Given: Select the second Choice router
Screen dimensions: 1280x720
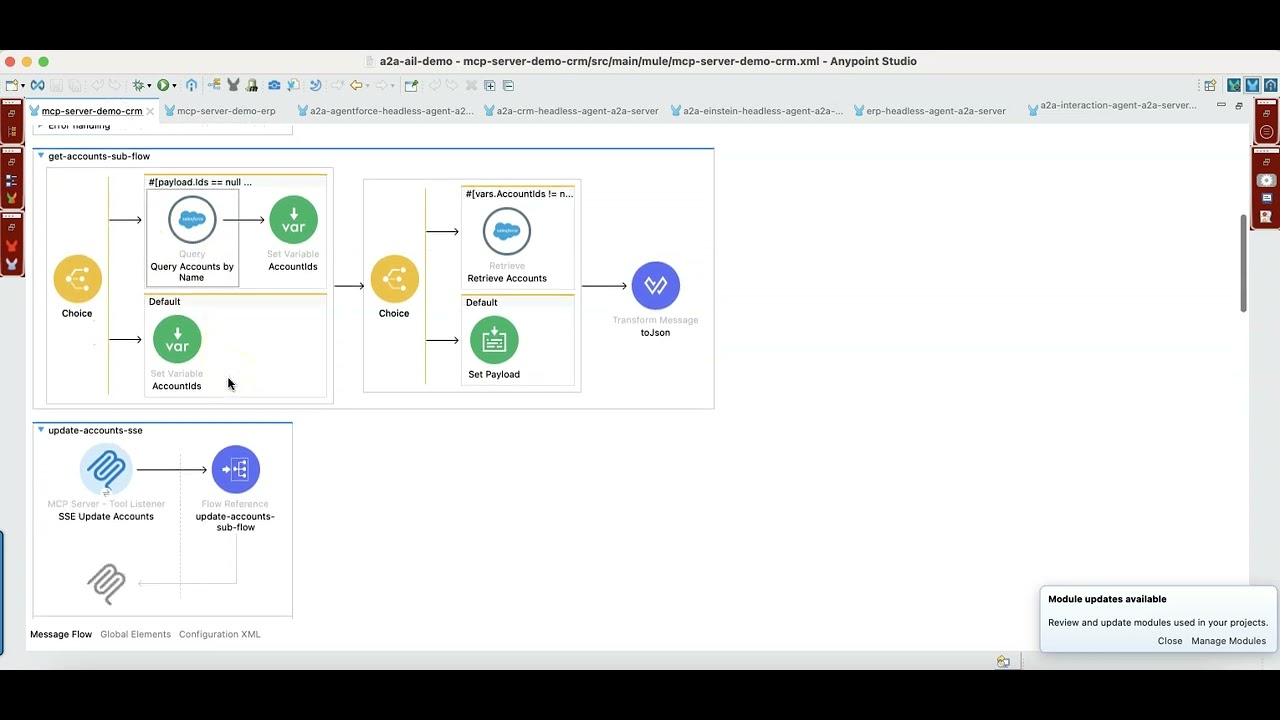Looking at the screenshot, I should click(394, 280).
